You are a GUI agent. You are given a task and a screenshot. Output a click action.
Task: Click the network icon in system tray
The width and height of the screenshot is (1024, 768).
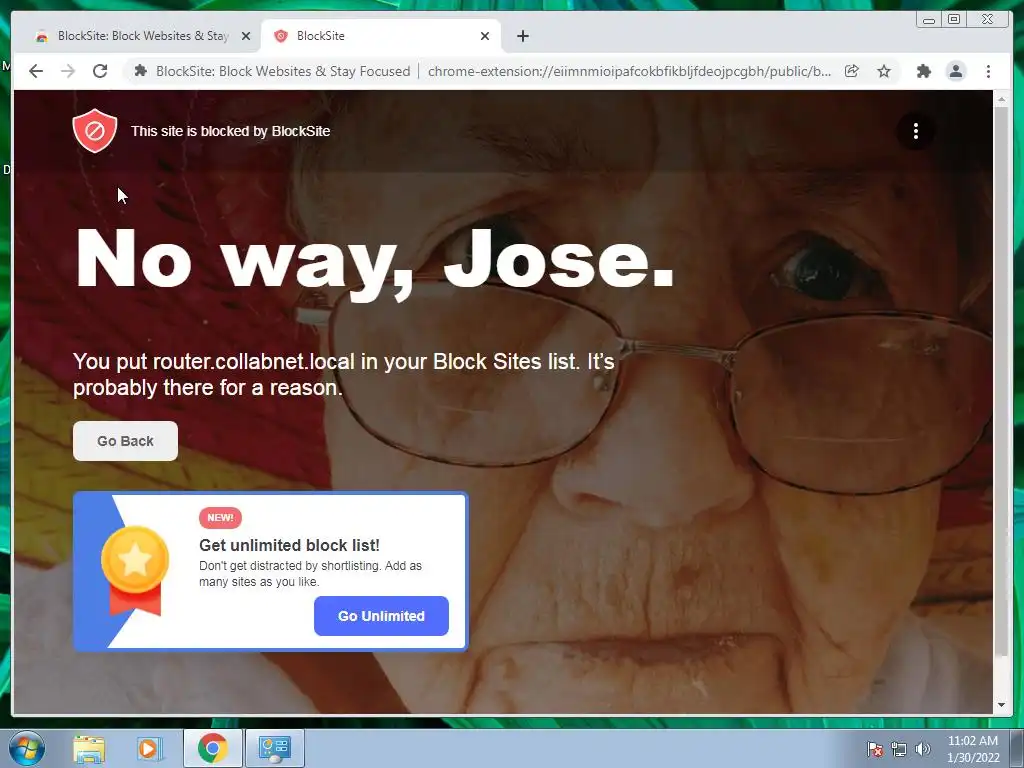(x=899, y=749)
